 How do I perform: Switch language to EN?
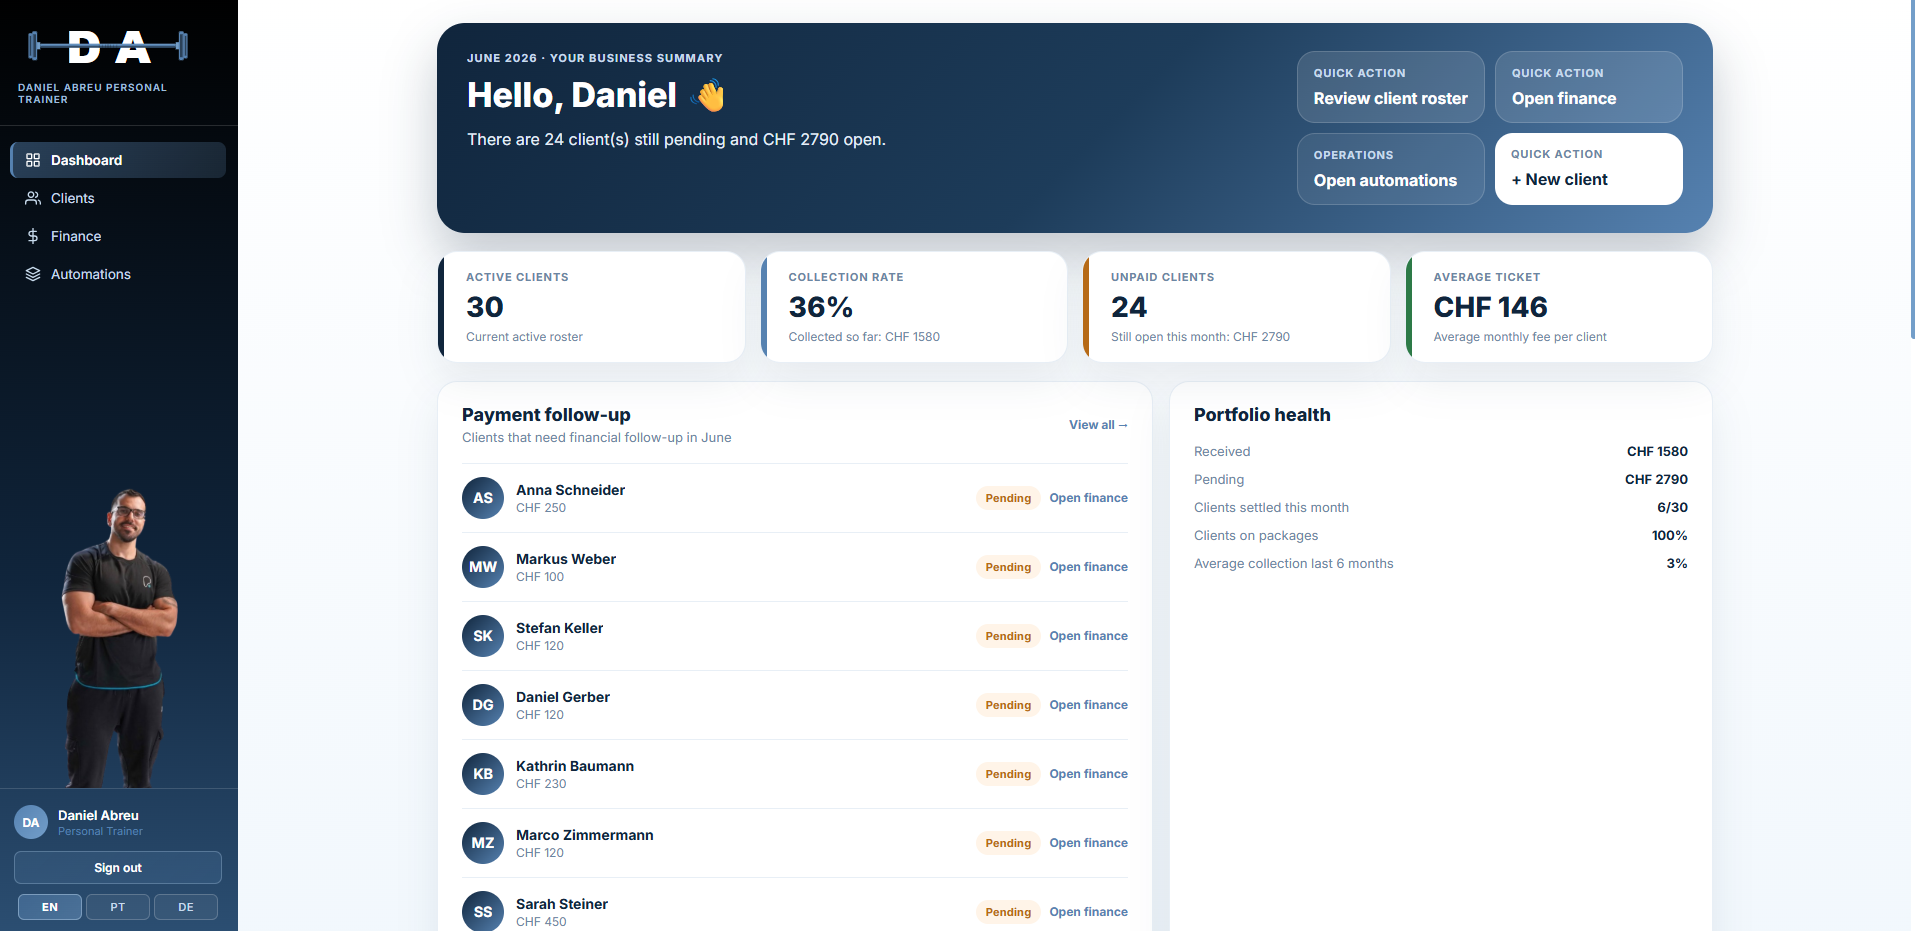50,907
